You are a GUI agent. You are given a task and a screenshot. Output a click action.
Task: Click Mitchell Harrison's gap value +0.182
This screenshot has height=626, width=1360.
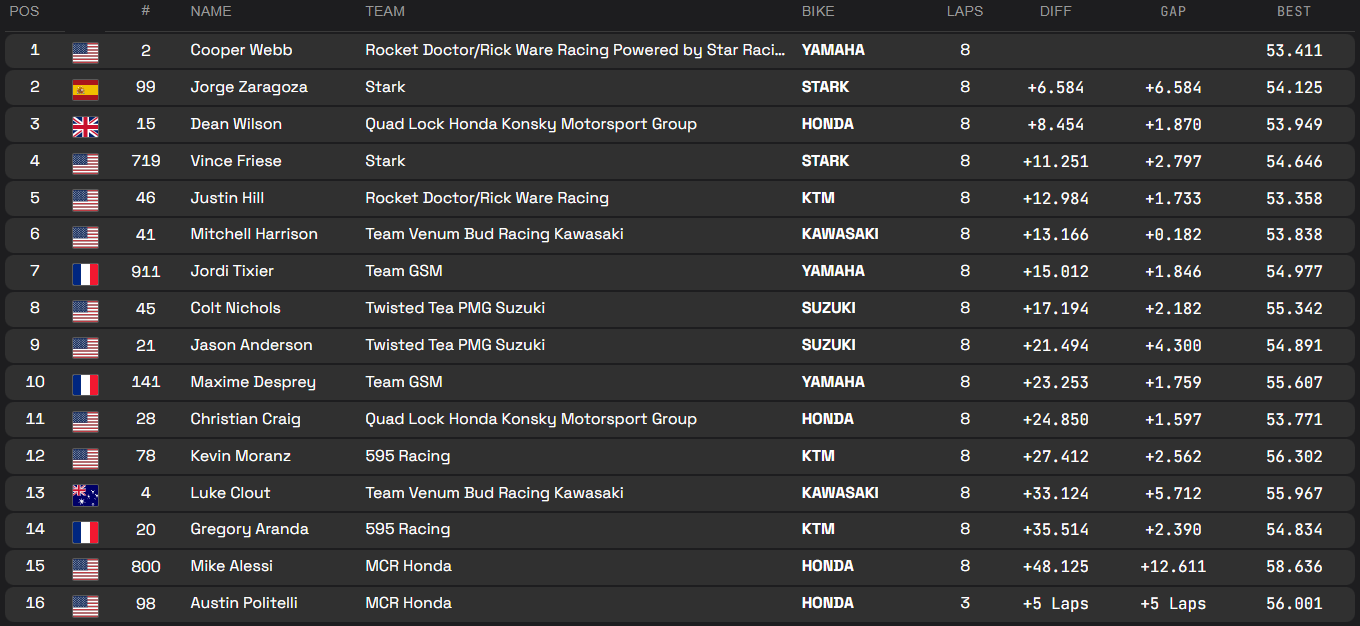tap(1173, 234)
